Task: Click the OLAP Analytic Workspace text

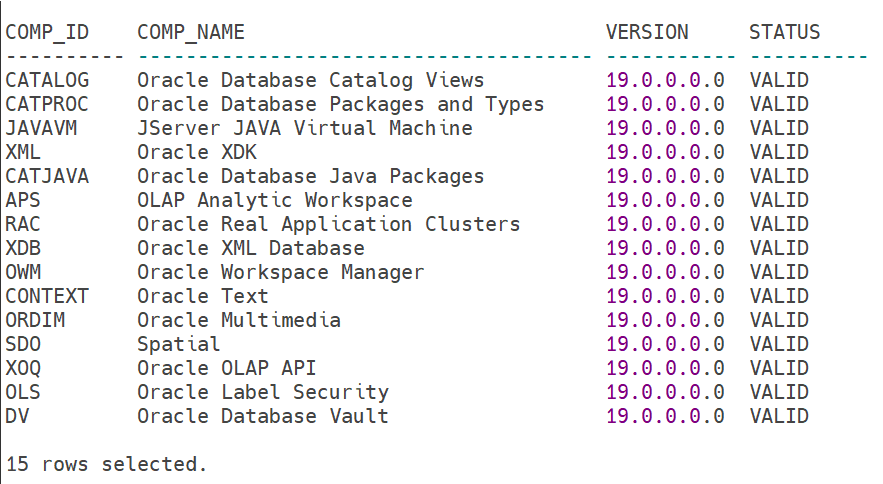Action: click(x=275, y=200)
